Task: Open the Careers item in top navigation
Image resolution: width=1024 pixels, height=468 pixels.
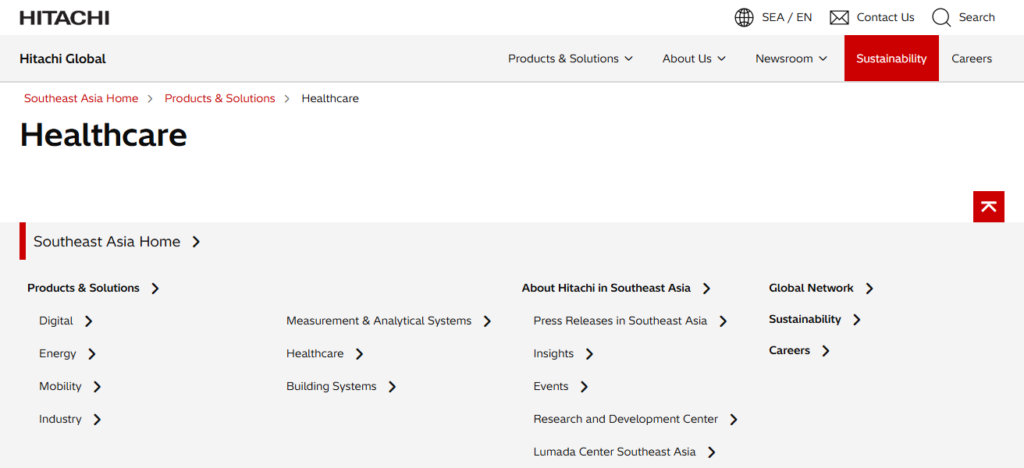Action: click(x=971, y=59)
